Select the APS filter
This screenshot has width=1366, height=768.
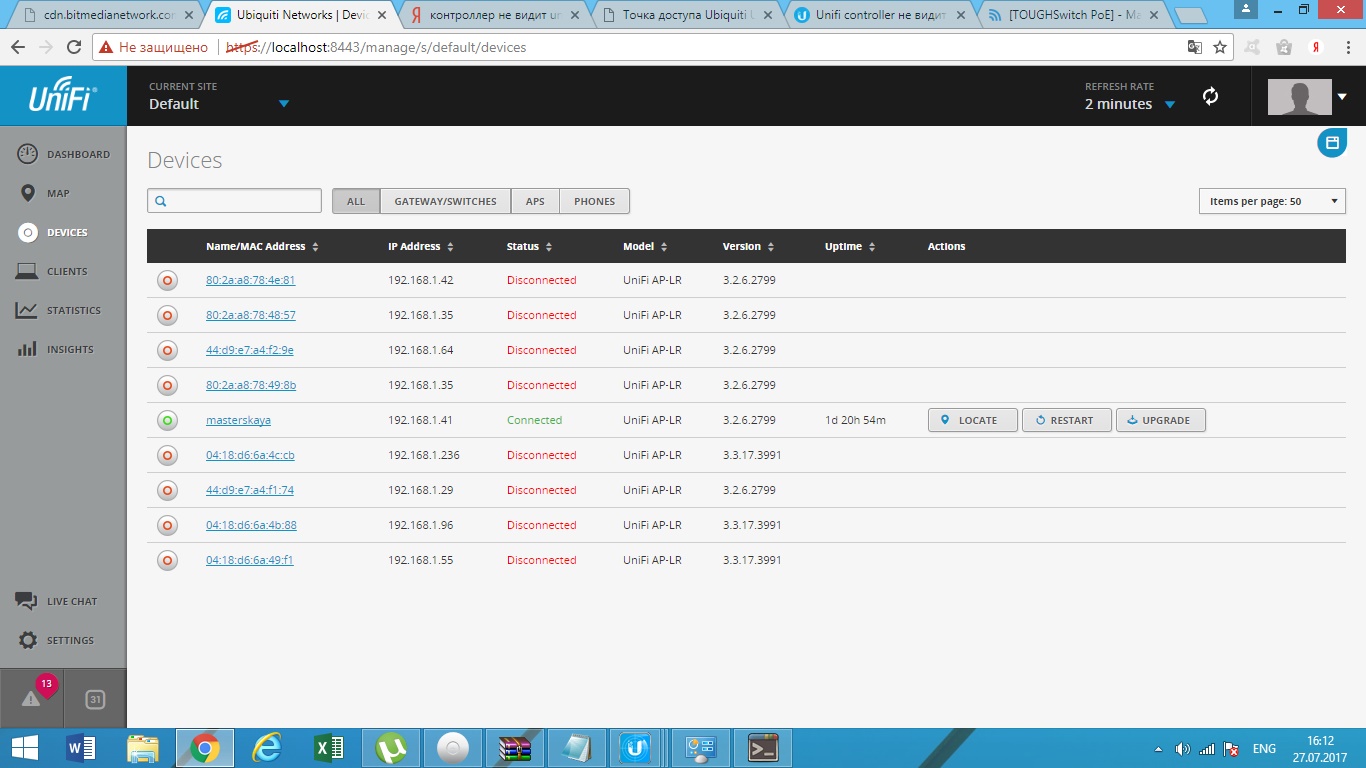[x=535, y=201]
